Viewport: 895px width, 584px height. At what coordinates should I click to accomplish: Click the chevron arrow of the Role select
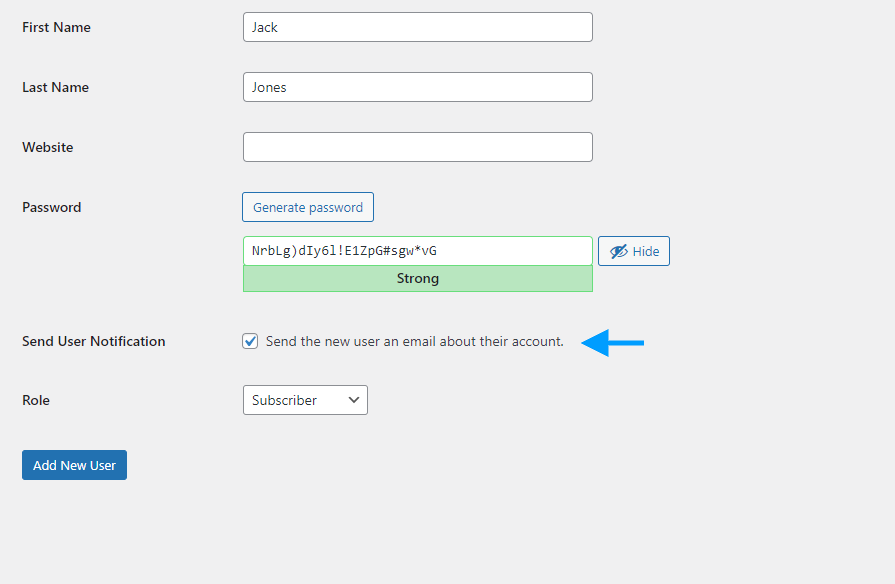[354, 400]
